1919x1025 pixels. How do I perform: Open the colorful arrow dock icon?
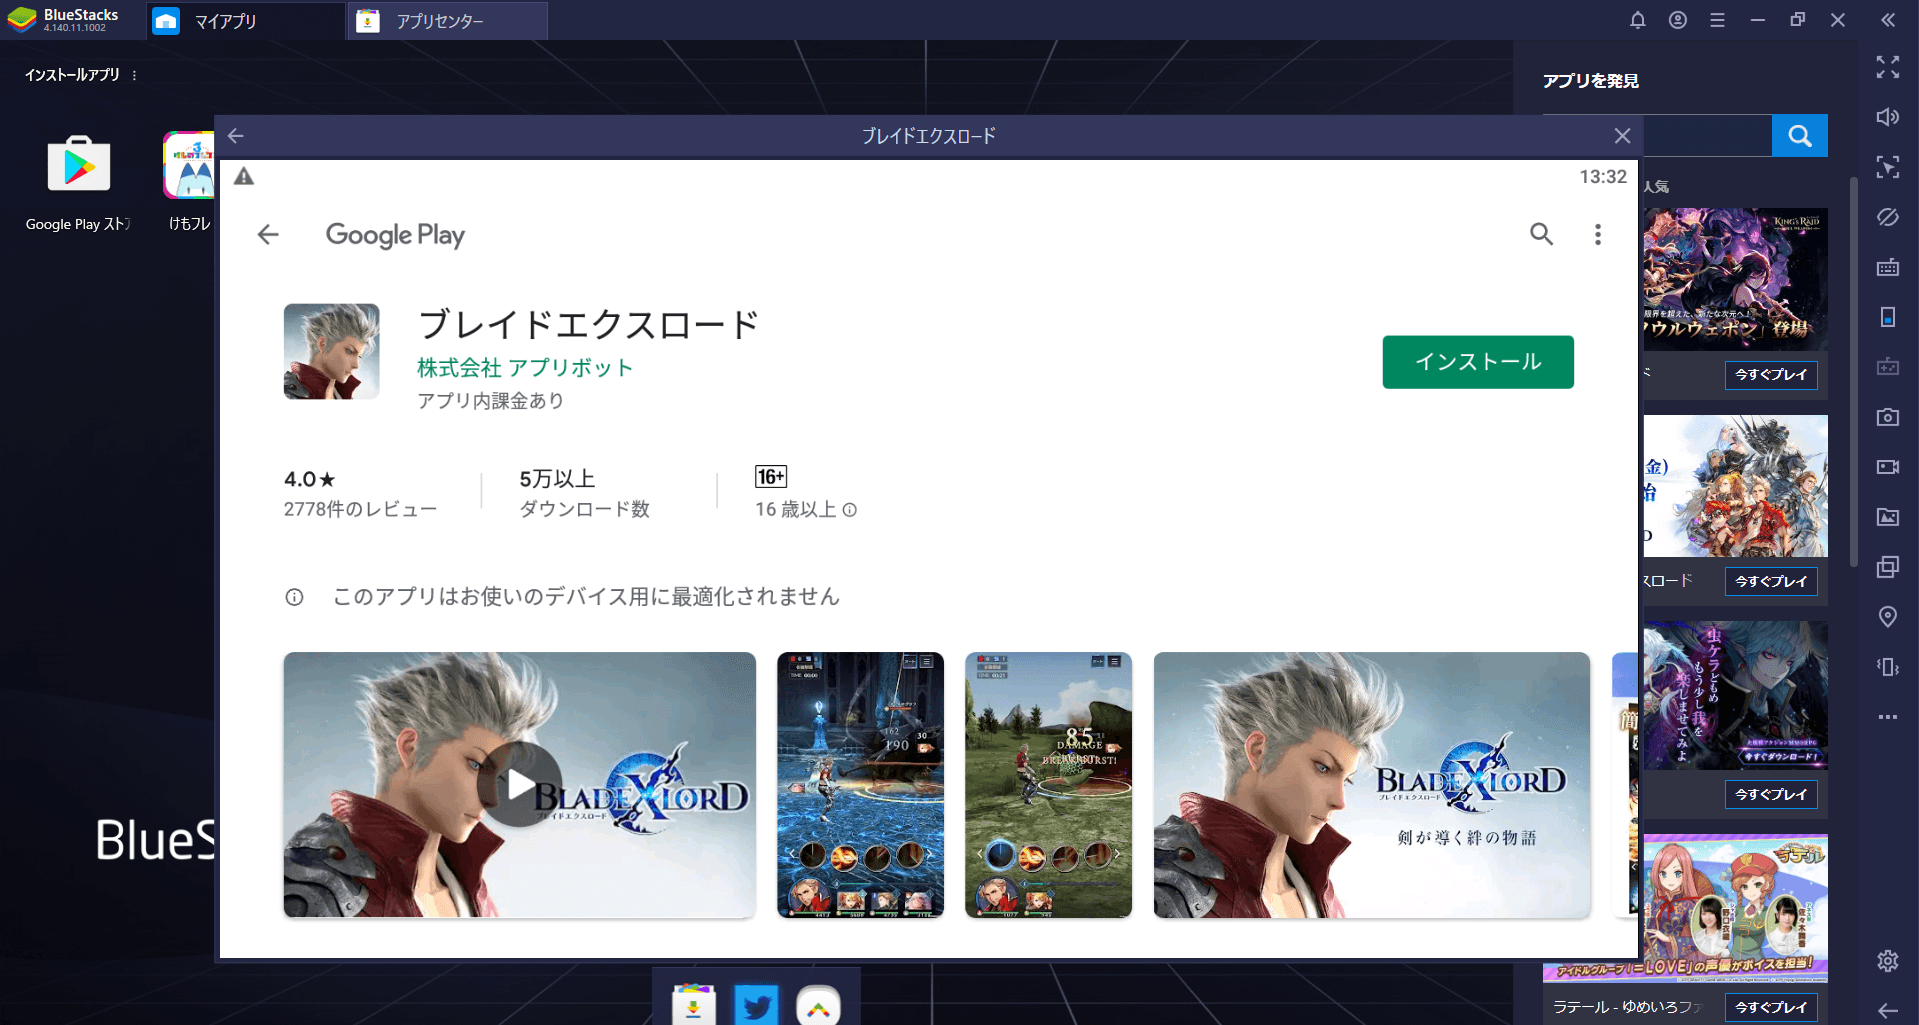(818, 1005)
